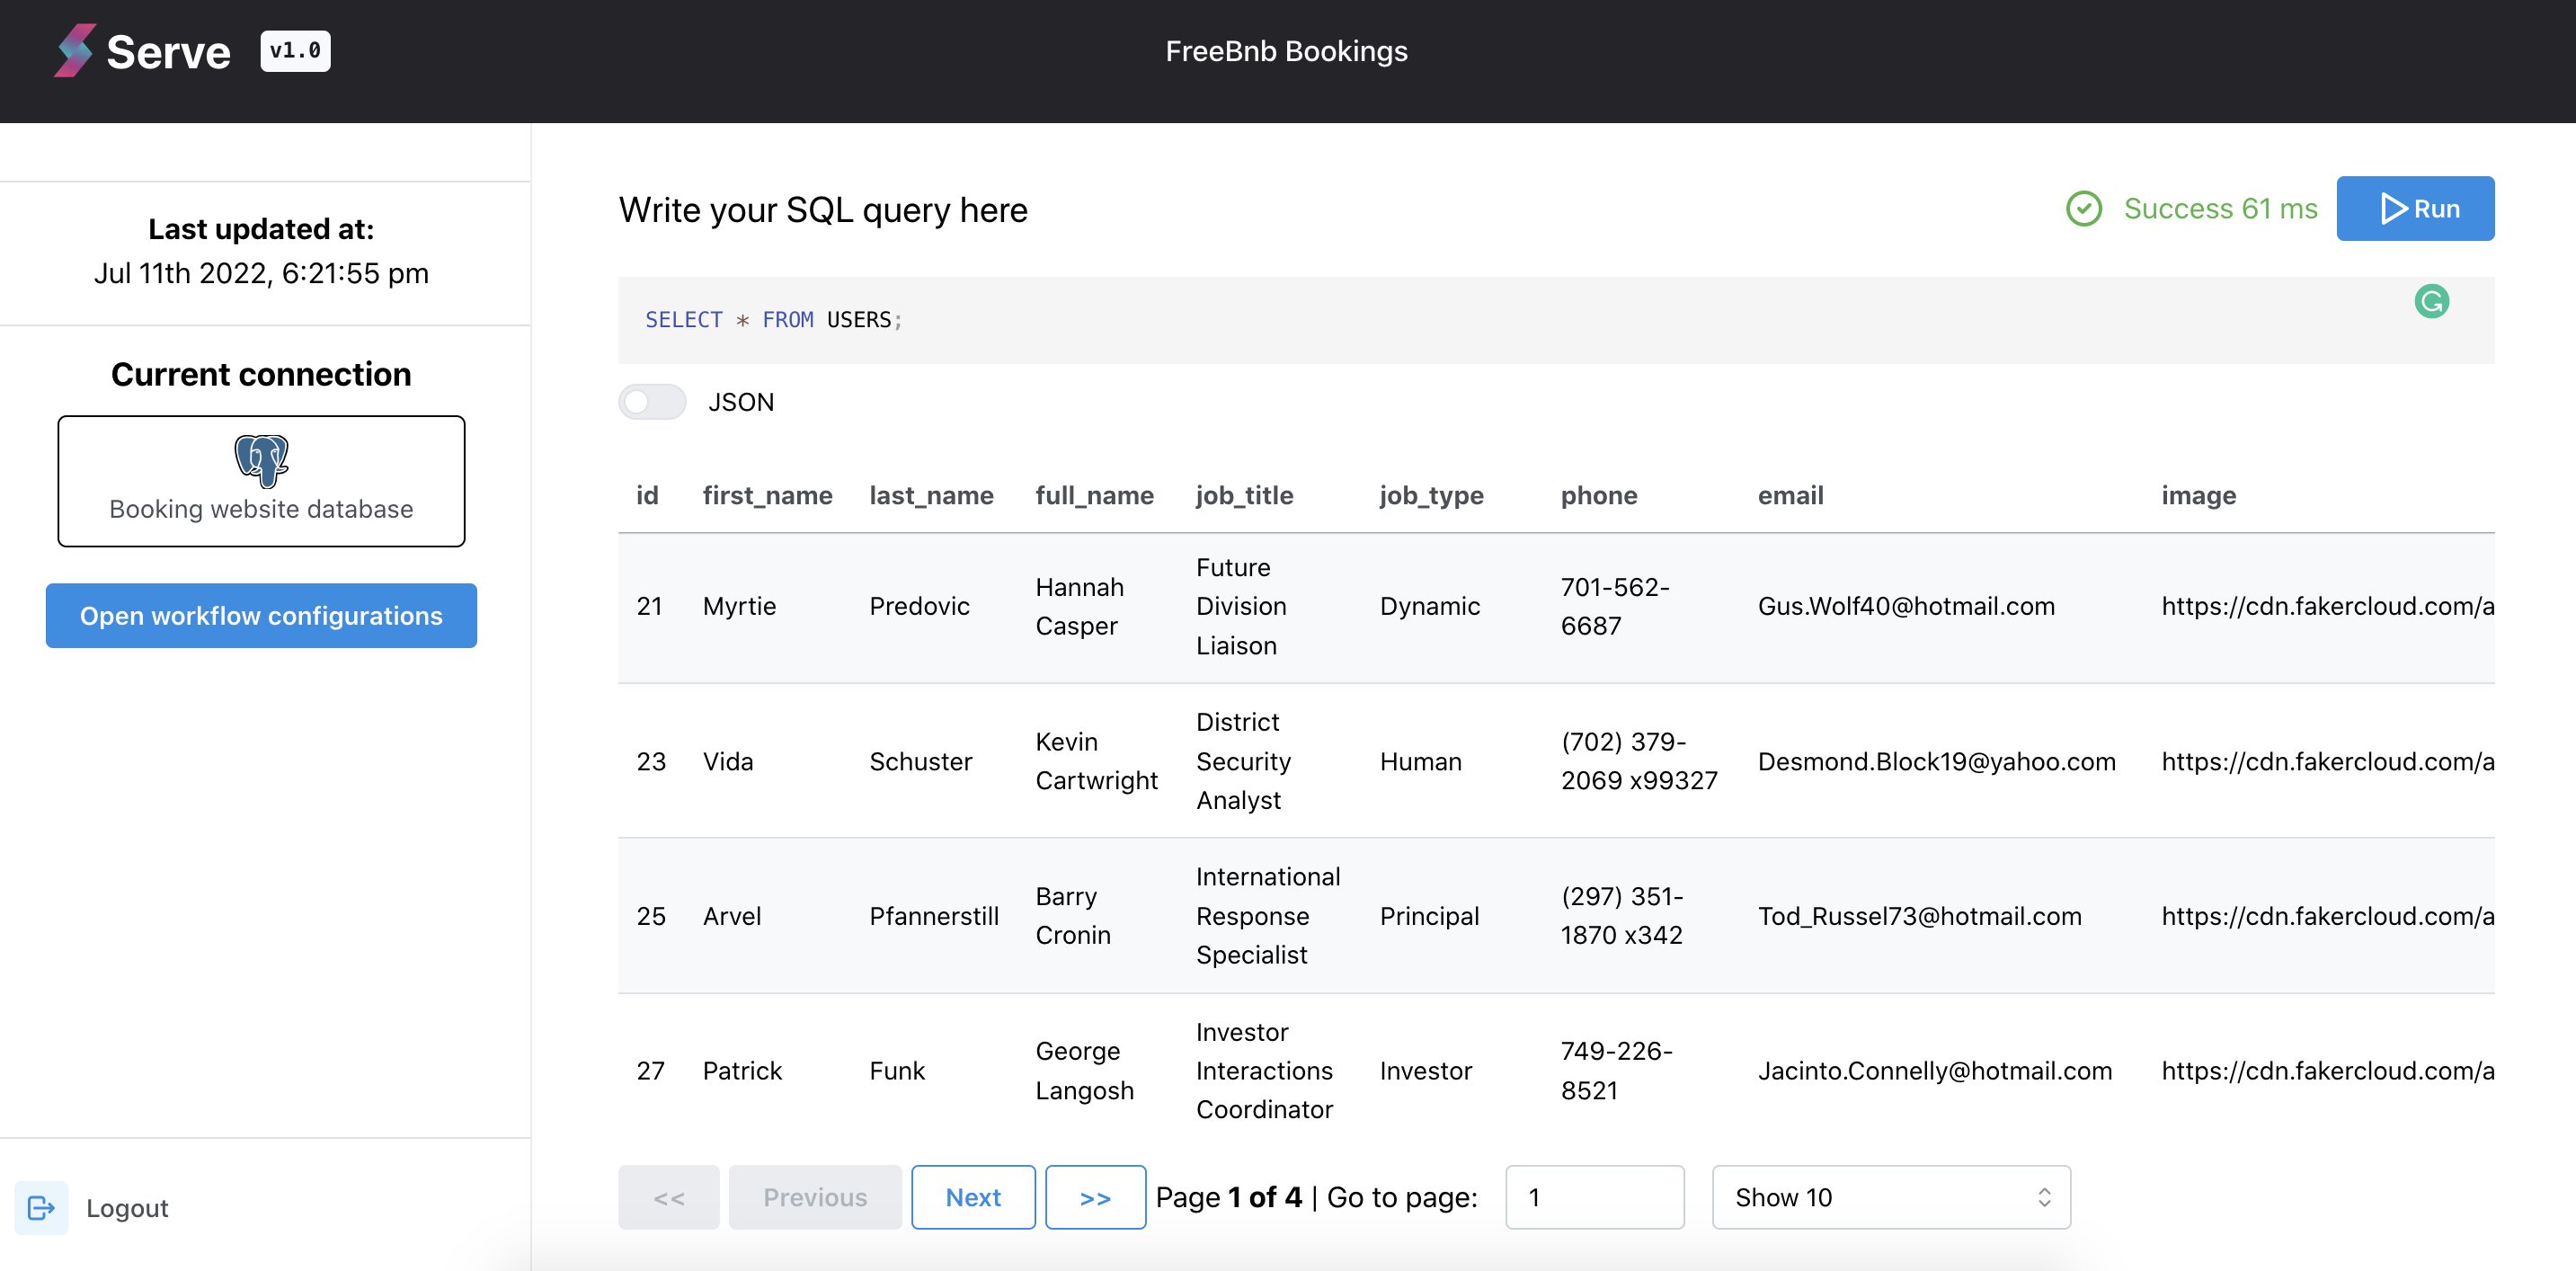Click the phone number 749-226-8521
The image size is (2576, 1271).
pos(1616,1071)
